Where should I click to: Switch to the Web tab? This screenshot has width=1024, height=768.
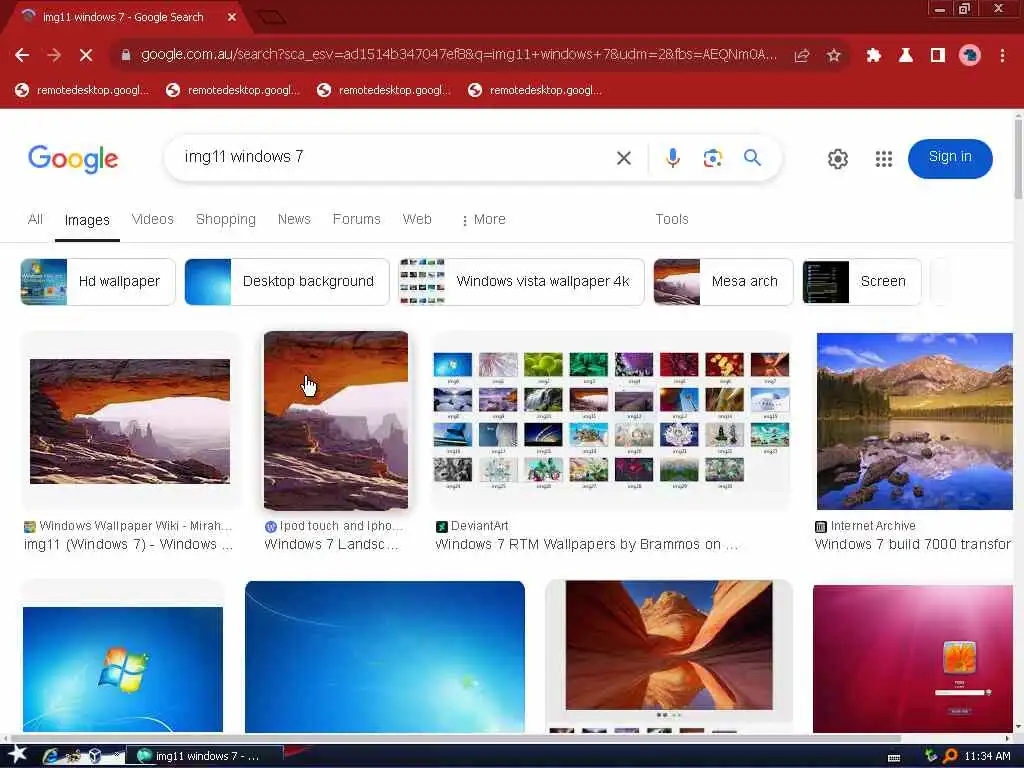pyautogui.click(x=417, y=219)
